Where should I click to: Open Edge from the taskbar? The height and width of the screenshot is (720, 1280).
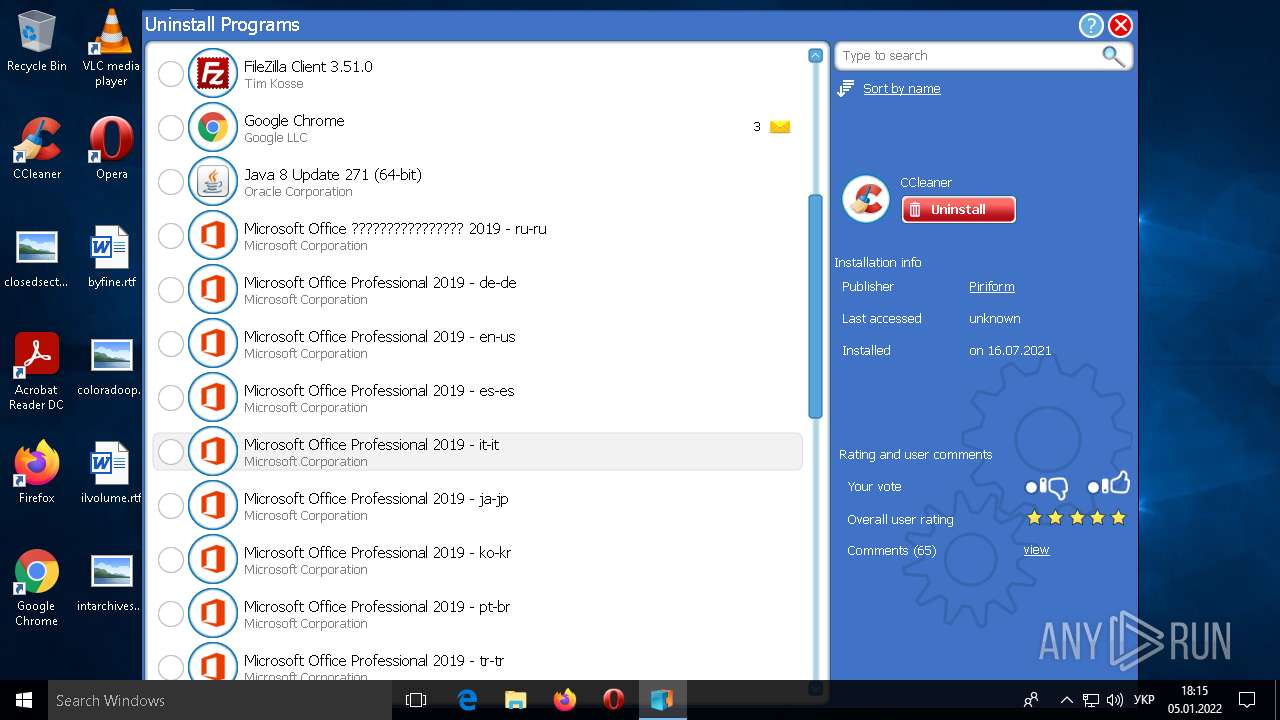467,700
